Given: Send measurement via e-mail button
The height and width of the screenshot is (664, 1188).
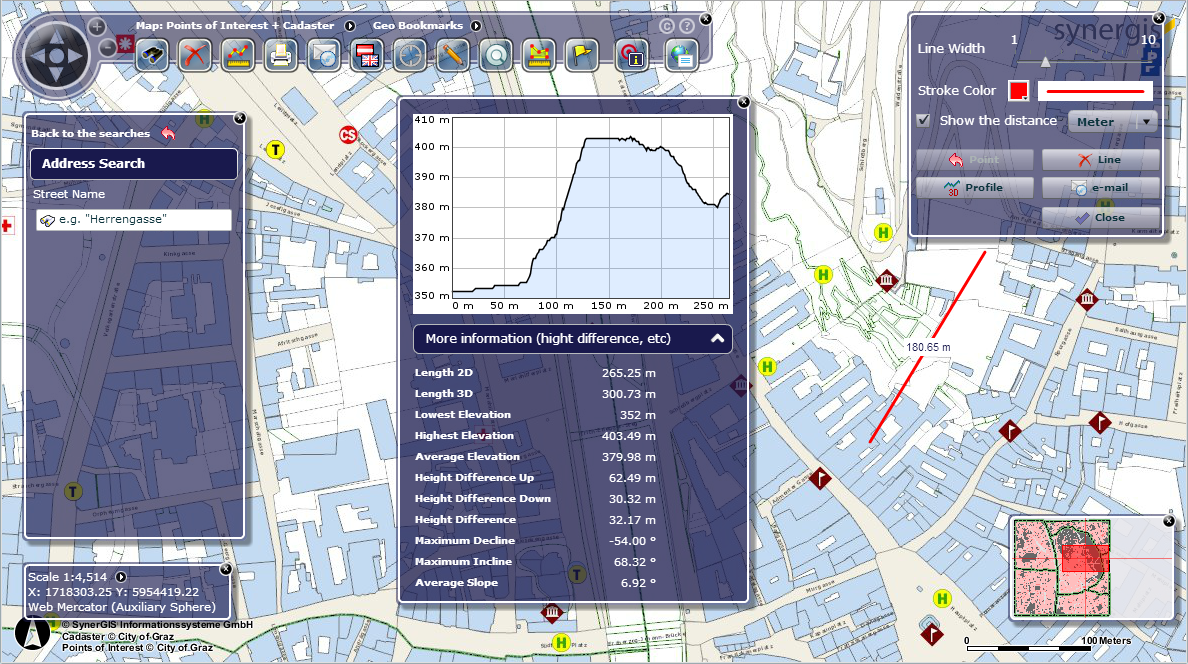Looking at the screenshot, I should pyautogui.click(x=1100, y=187).
